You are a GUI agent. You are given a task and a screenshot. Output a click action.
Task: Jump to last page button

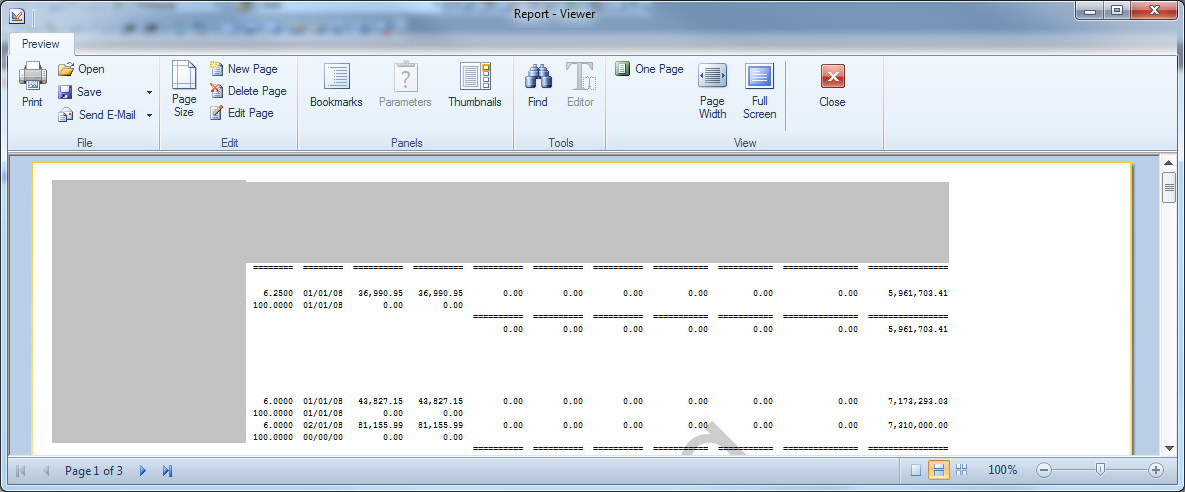[168, 471]
